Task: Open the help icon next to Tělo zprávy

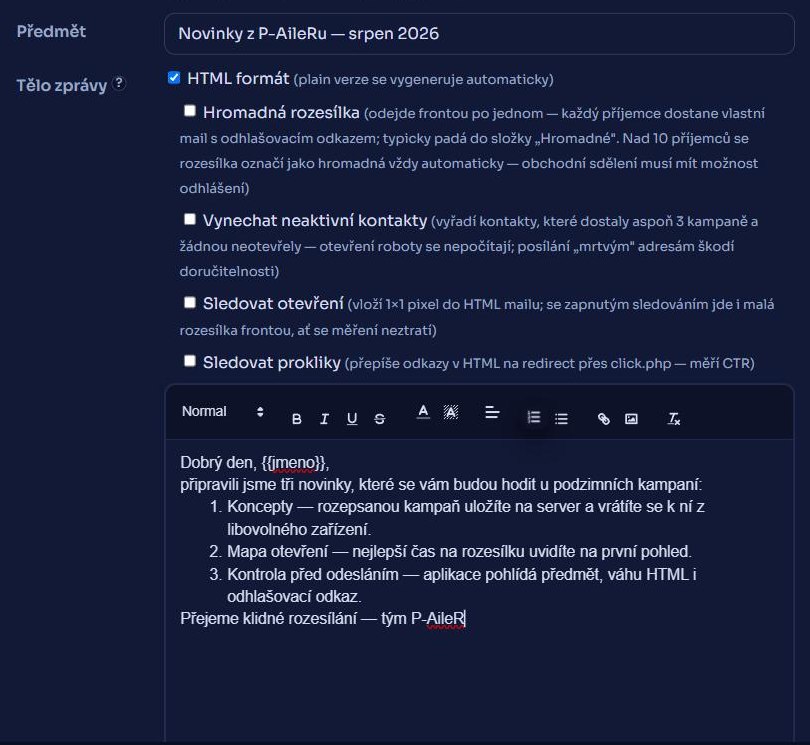Action: tap(119, 83)
